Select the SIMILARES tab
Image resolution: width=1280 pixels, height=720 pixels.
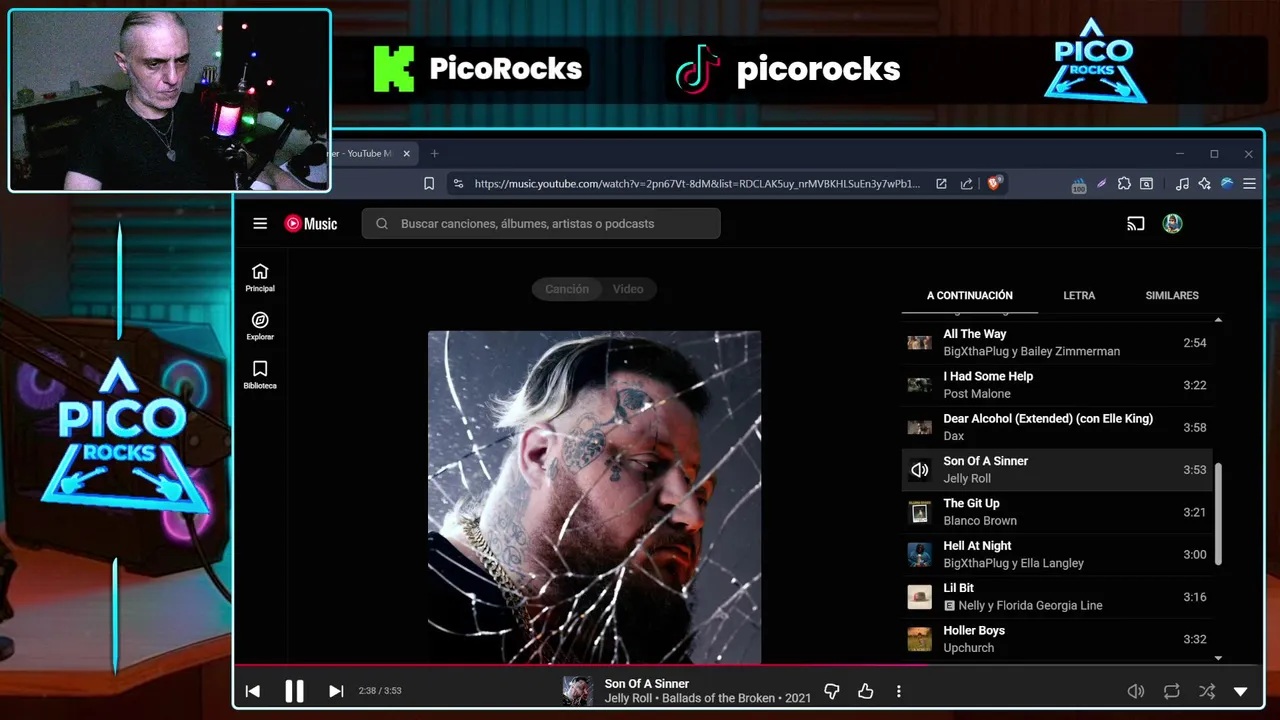tap(1172, 296)
